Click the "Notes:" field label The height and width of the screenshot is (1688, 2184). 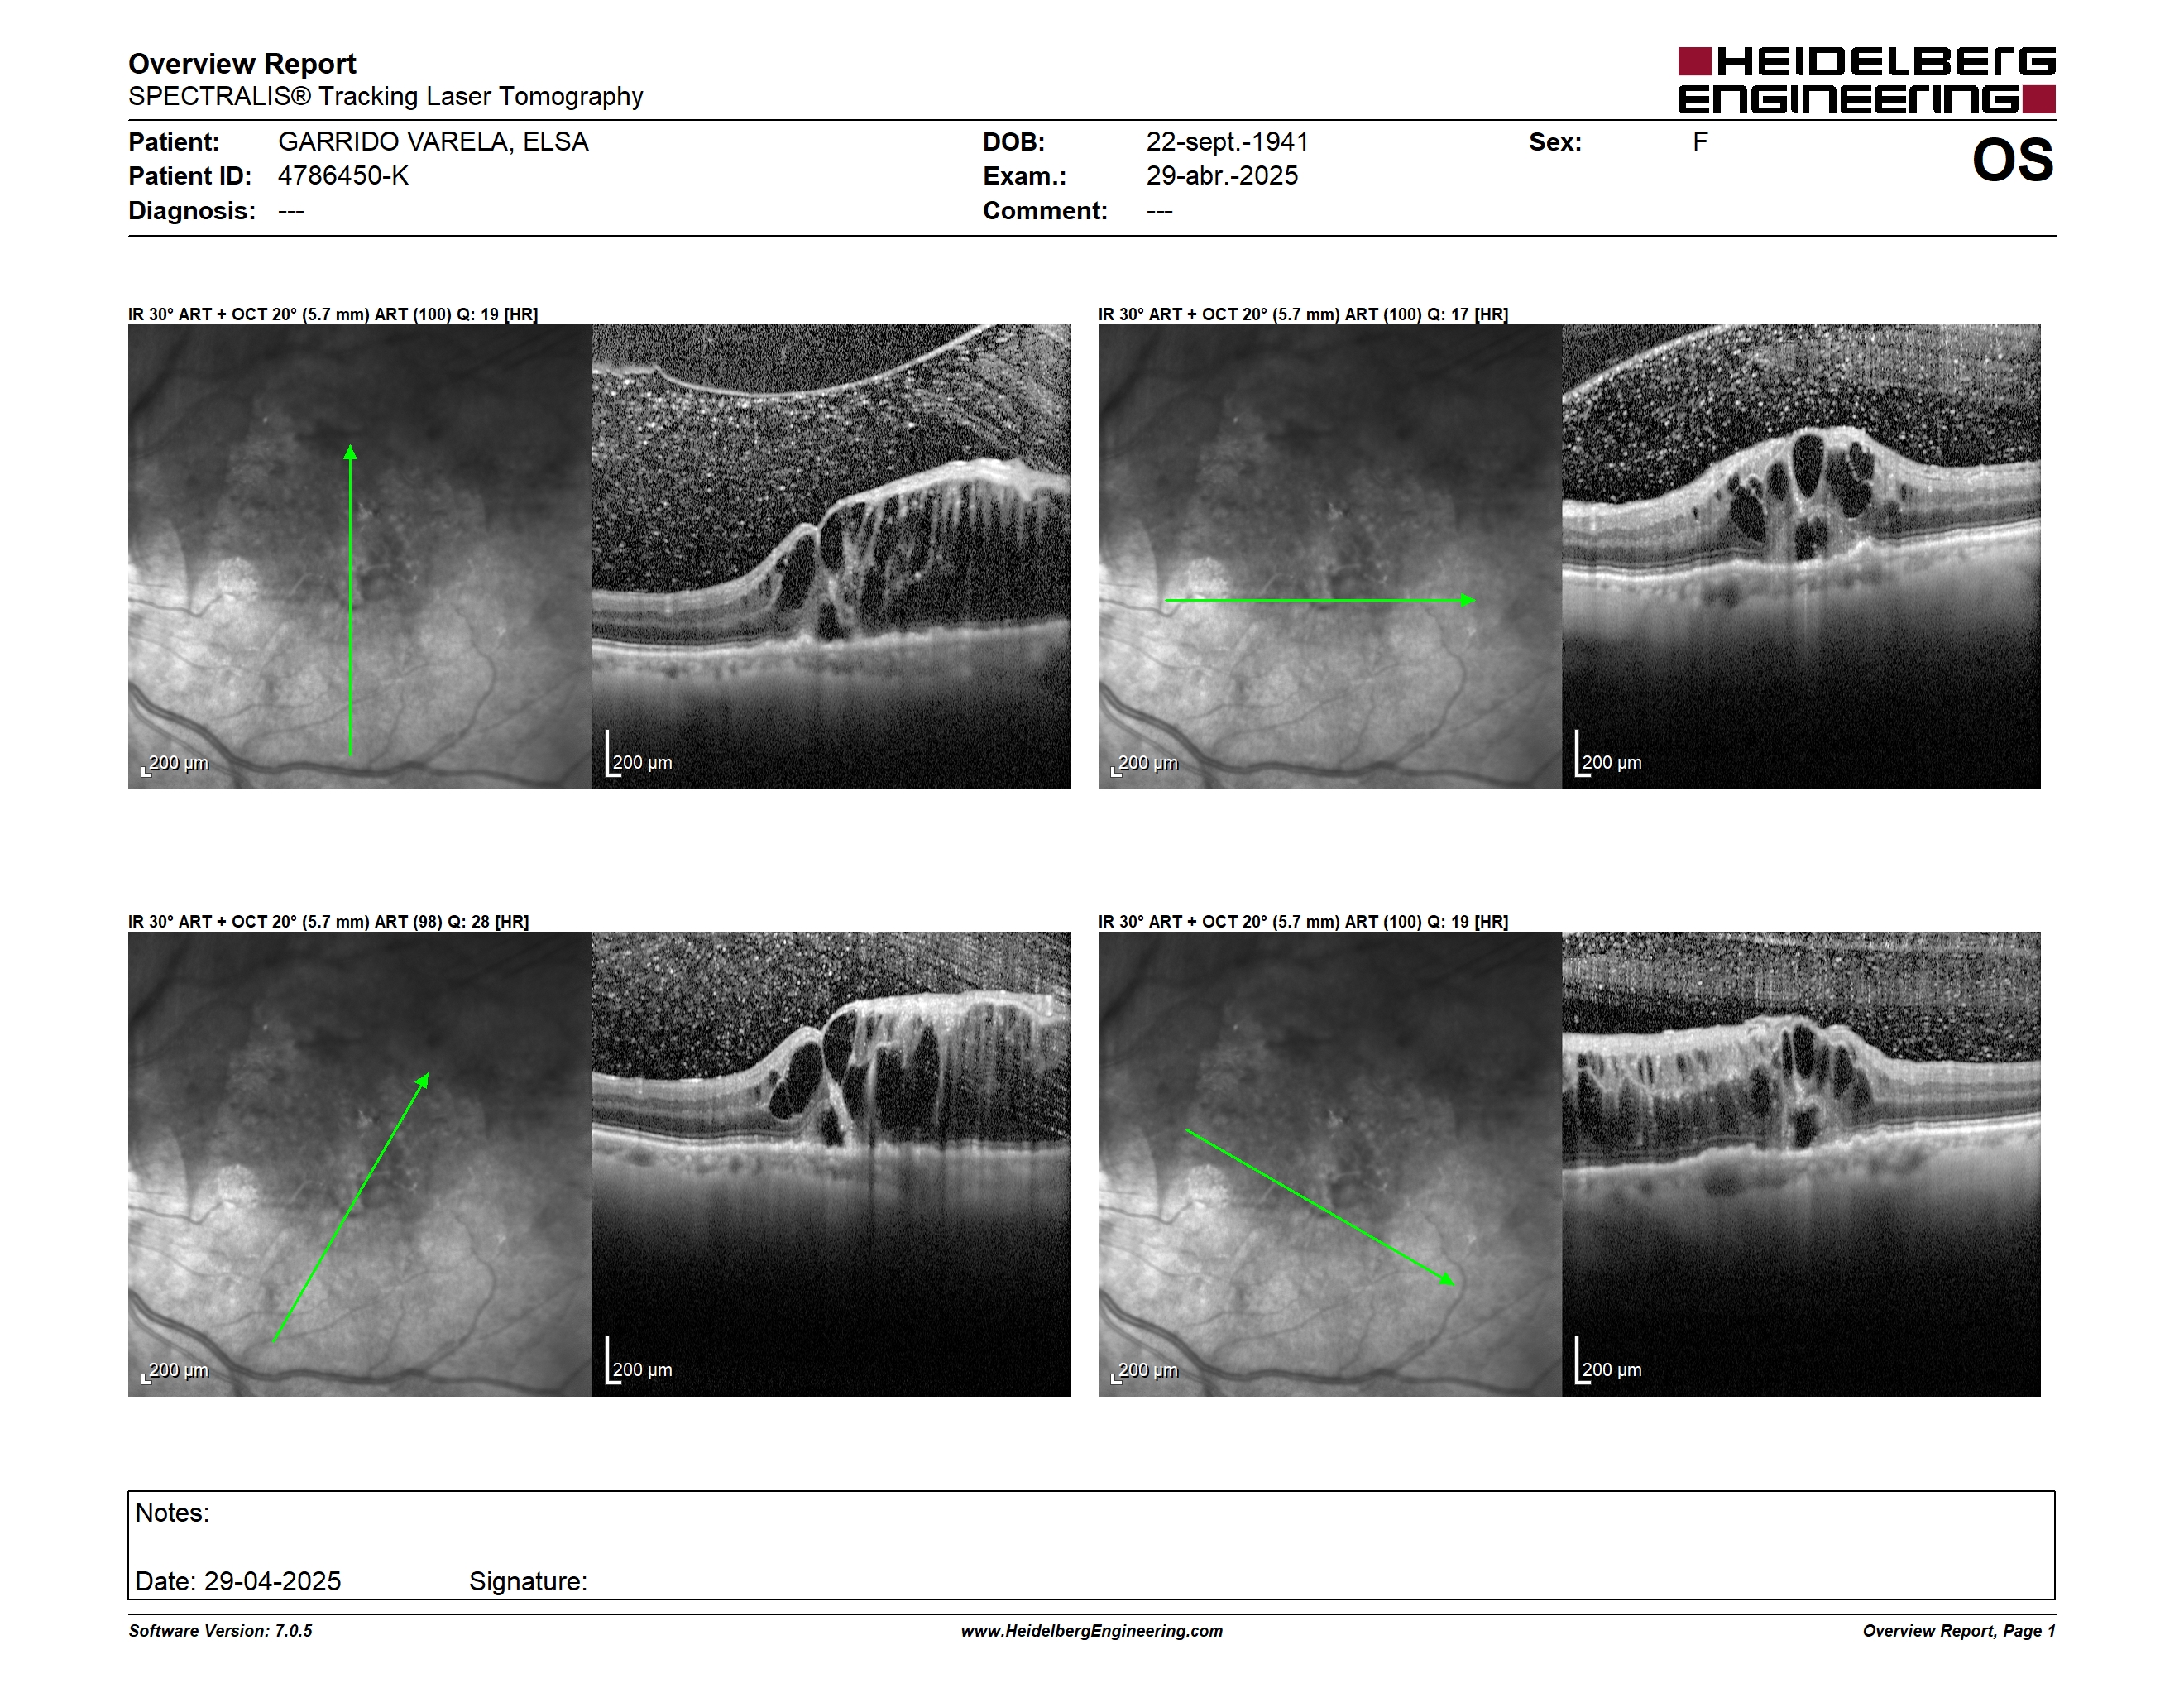tap(172, 1512)
